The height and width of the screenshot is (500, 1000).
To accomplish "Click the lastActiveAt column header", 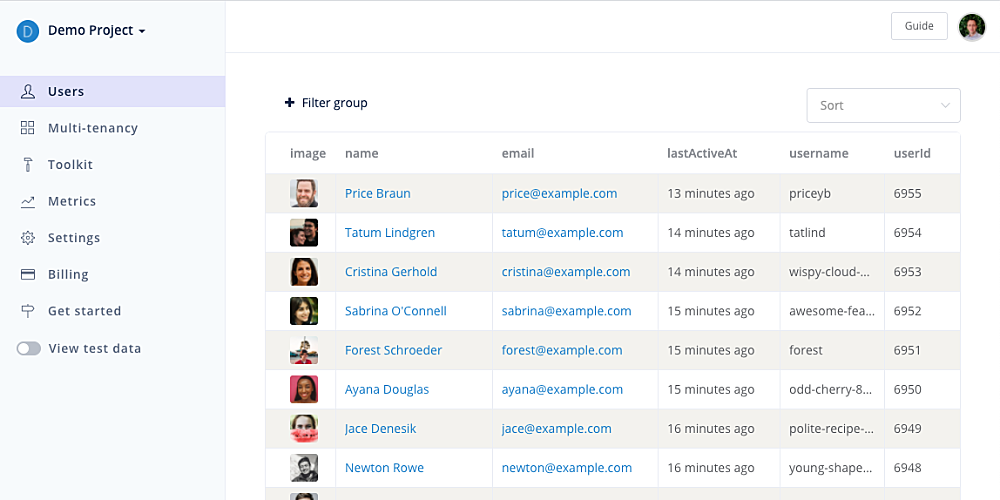I will tap(702, 154).
